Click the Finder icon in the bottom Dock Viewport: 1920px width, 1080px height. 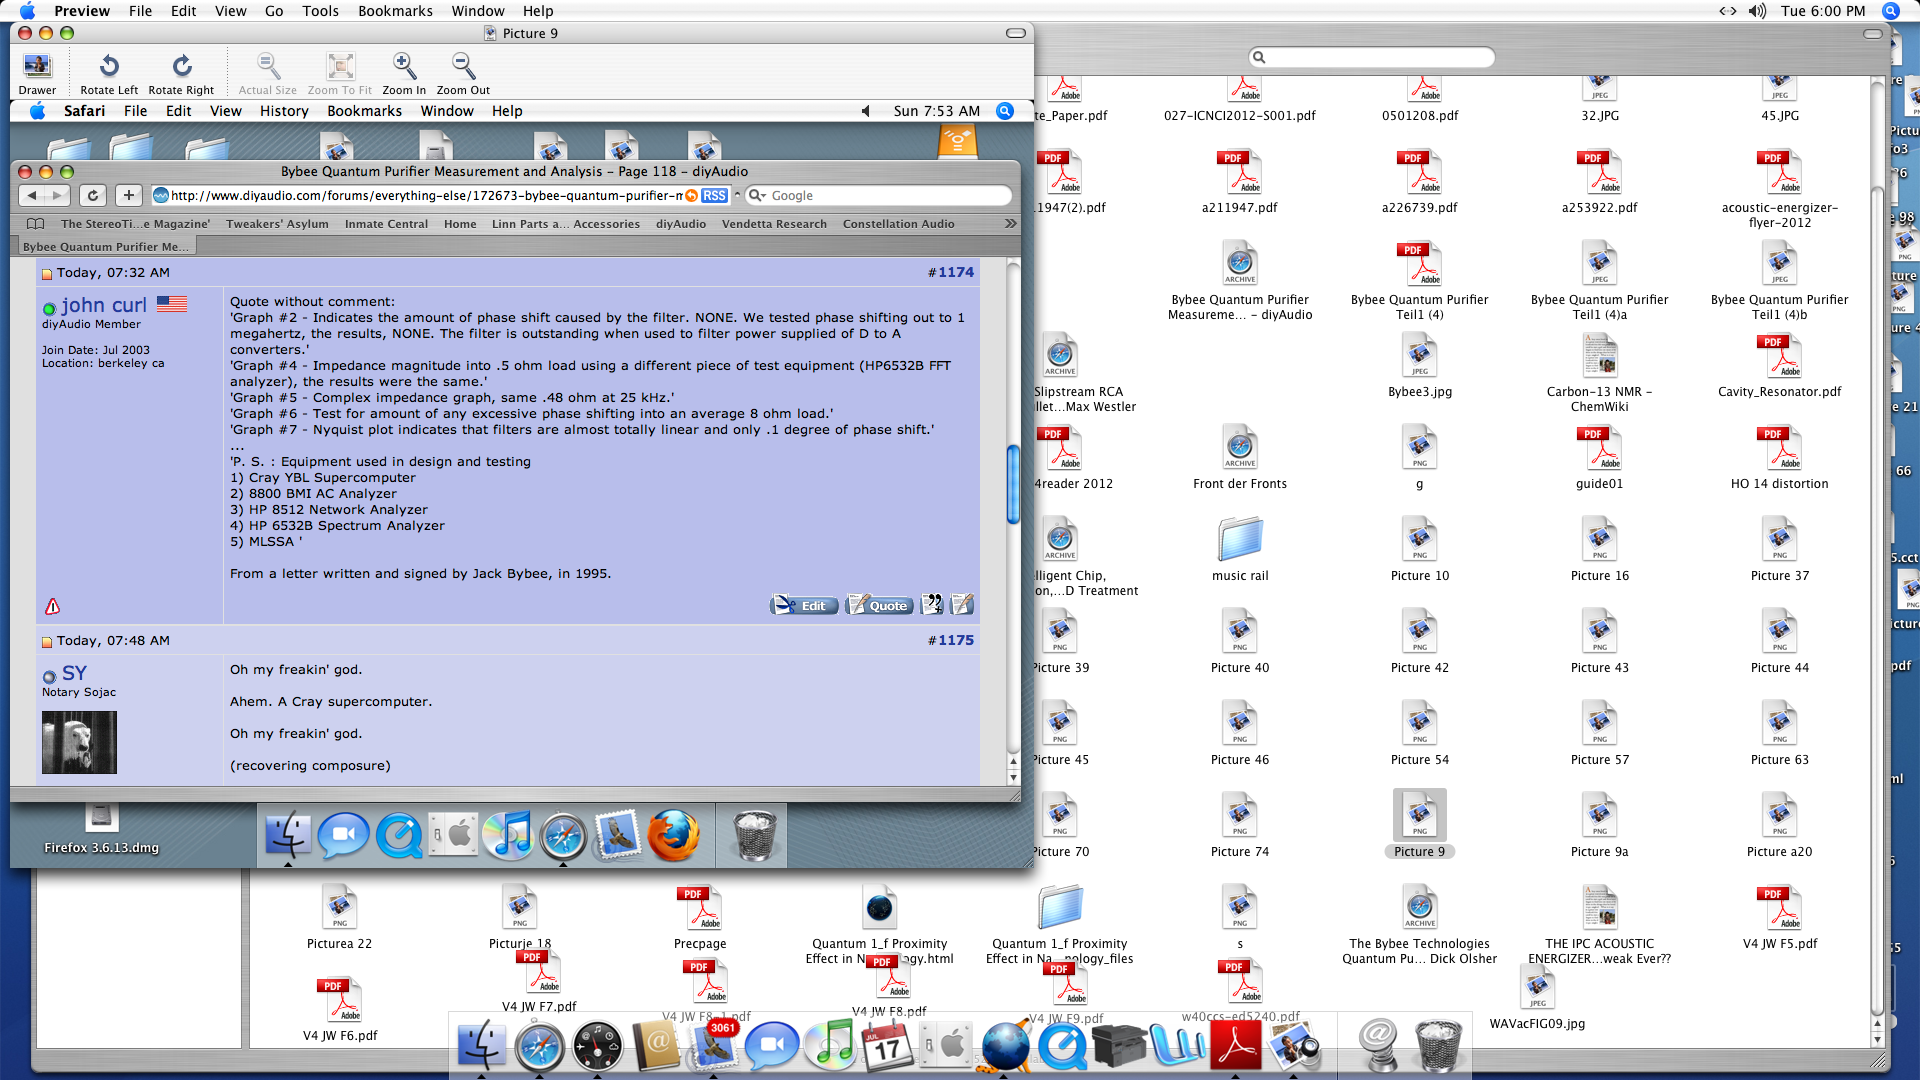click(481, 1046)
